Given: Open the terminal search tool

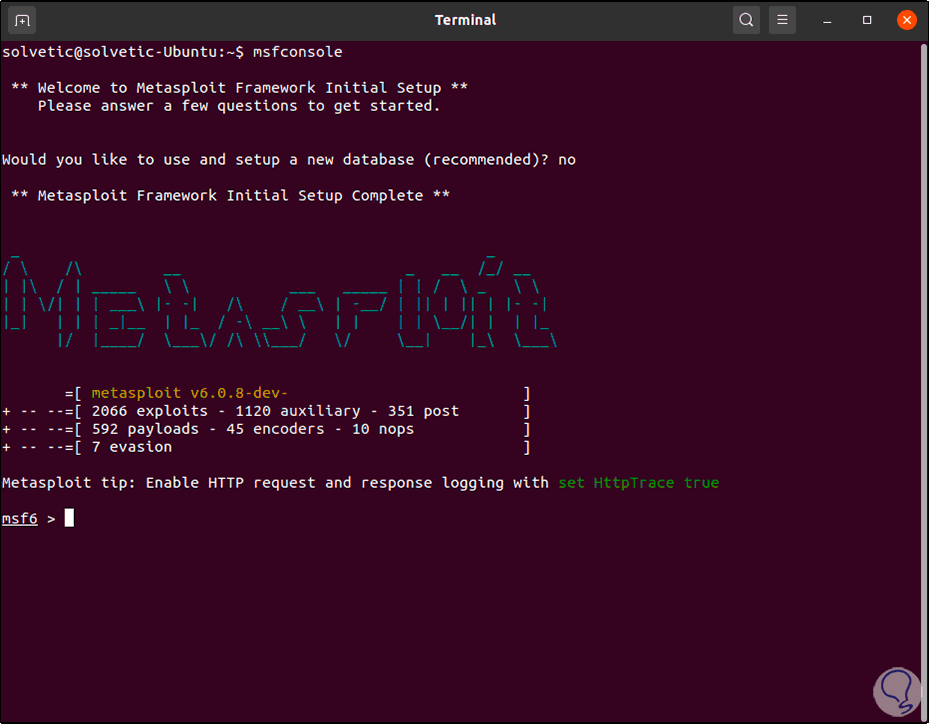Looking at the screenshot, I should (746, 20).
